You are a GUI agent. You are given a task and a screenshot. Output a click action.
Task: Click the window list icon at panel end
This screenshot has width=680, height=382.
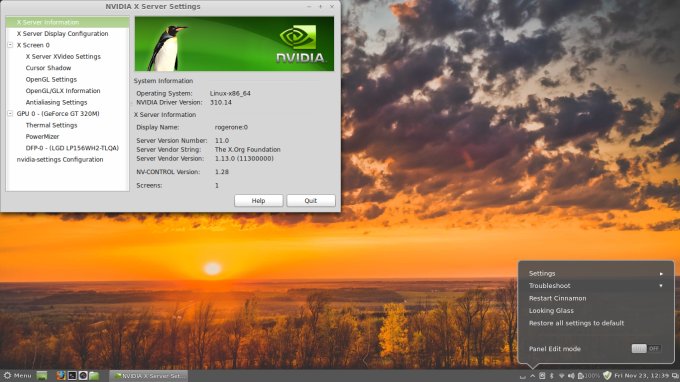pyautogui.click(x=675, y=375)
